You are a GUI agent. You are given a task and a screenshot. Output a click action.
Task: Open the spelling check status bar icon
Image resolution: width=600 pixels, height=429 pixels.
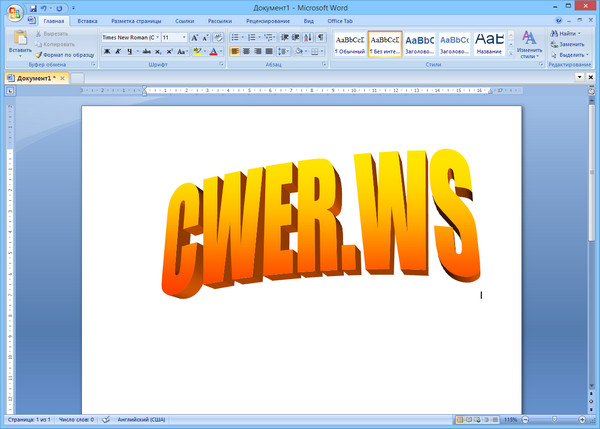(106, 419)
